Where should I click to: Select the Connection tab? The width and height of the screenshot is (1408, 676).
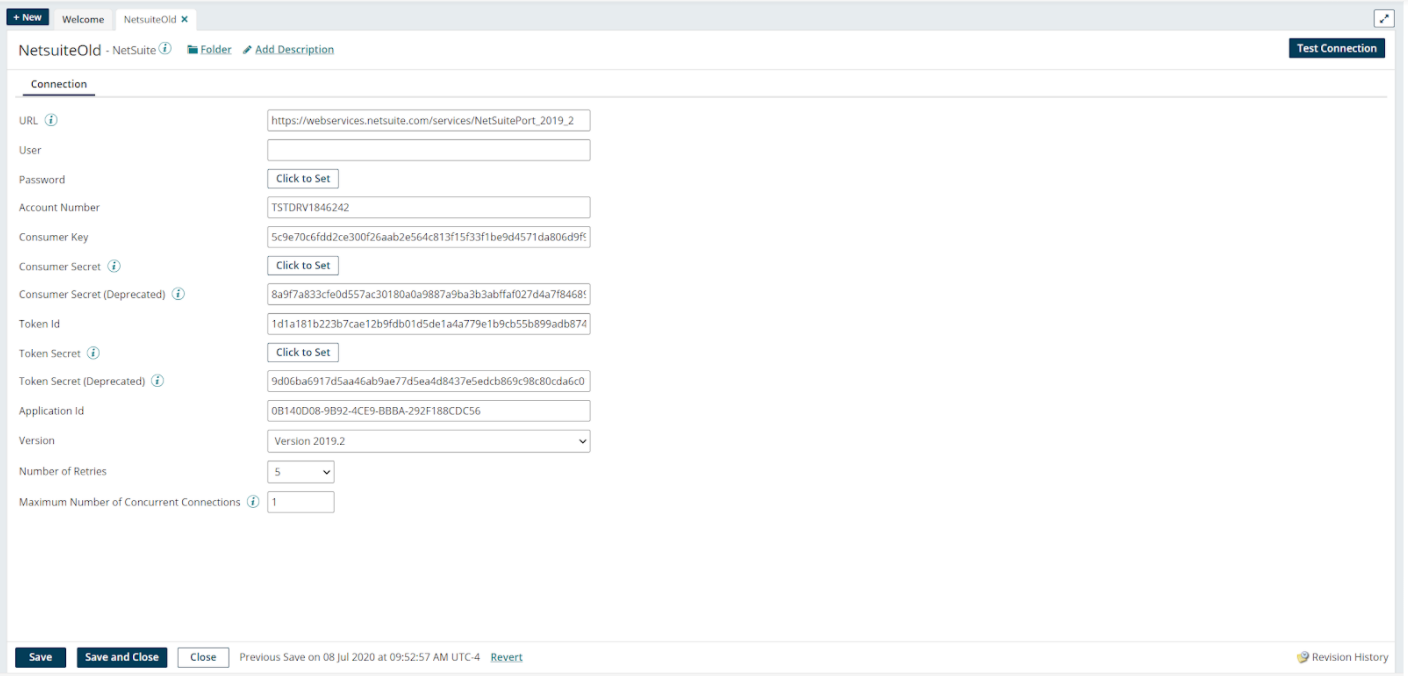pos(58,85)
